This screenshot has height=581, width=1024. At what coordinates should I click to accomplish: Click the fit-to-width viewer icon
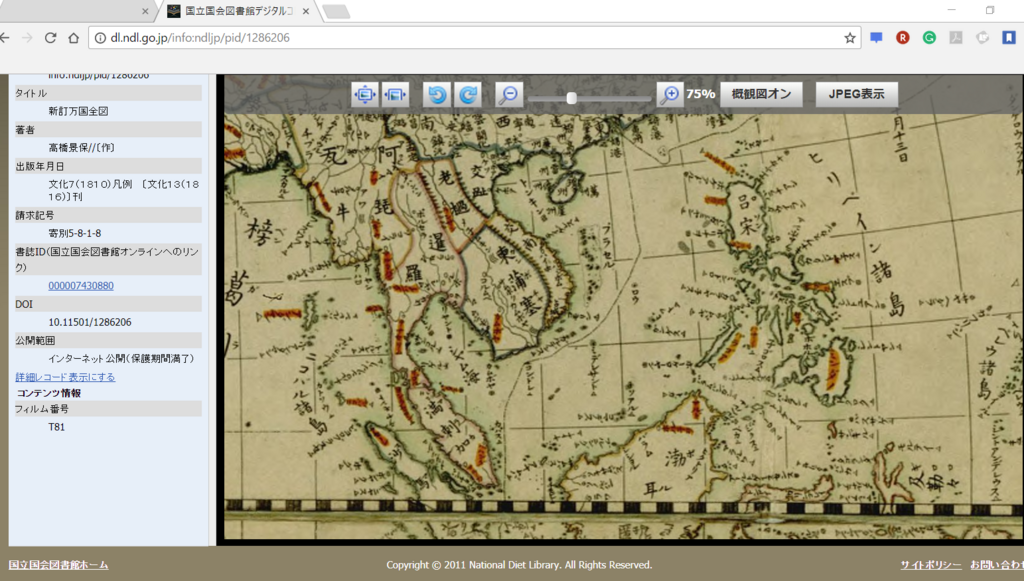[x=395, y=95]
